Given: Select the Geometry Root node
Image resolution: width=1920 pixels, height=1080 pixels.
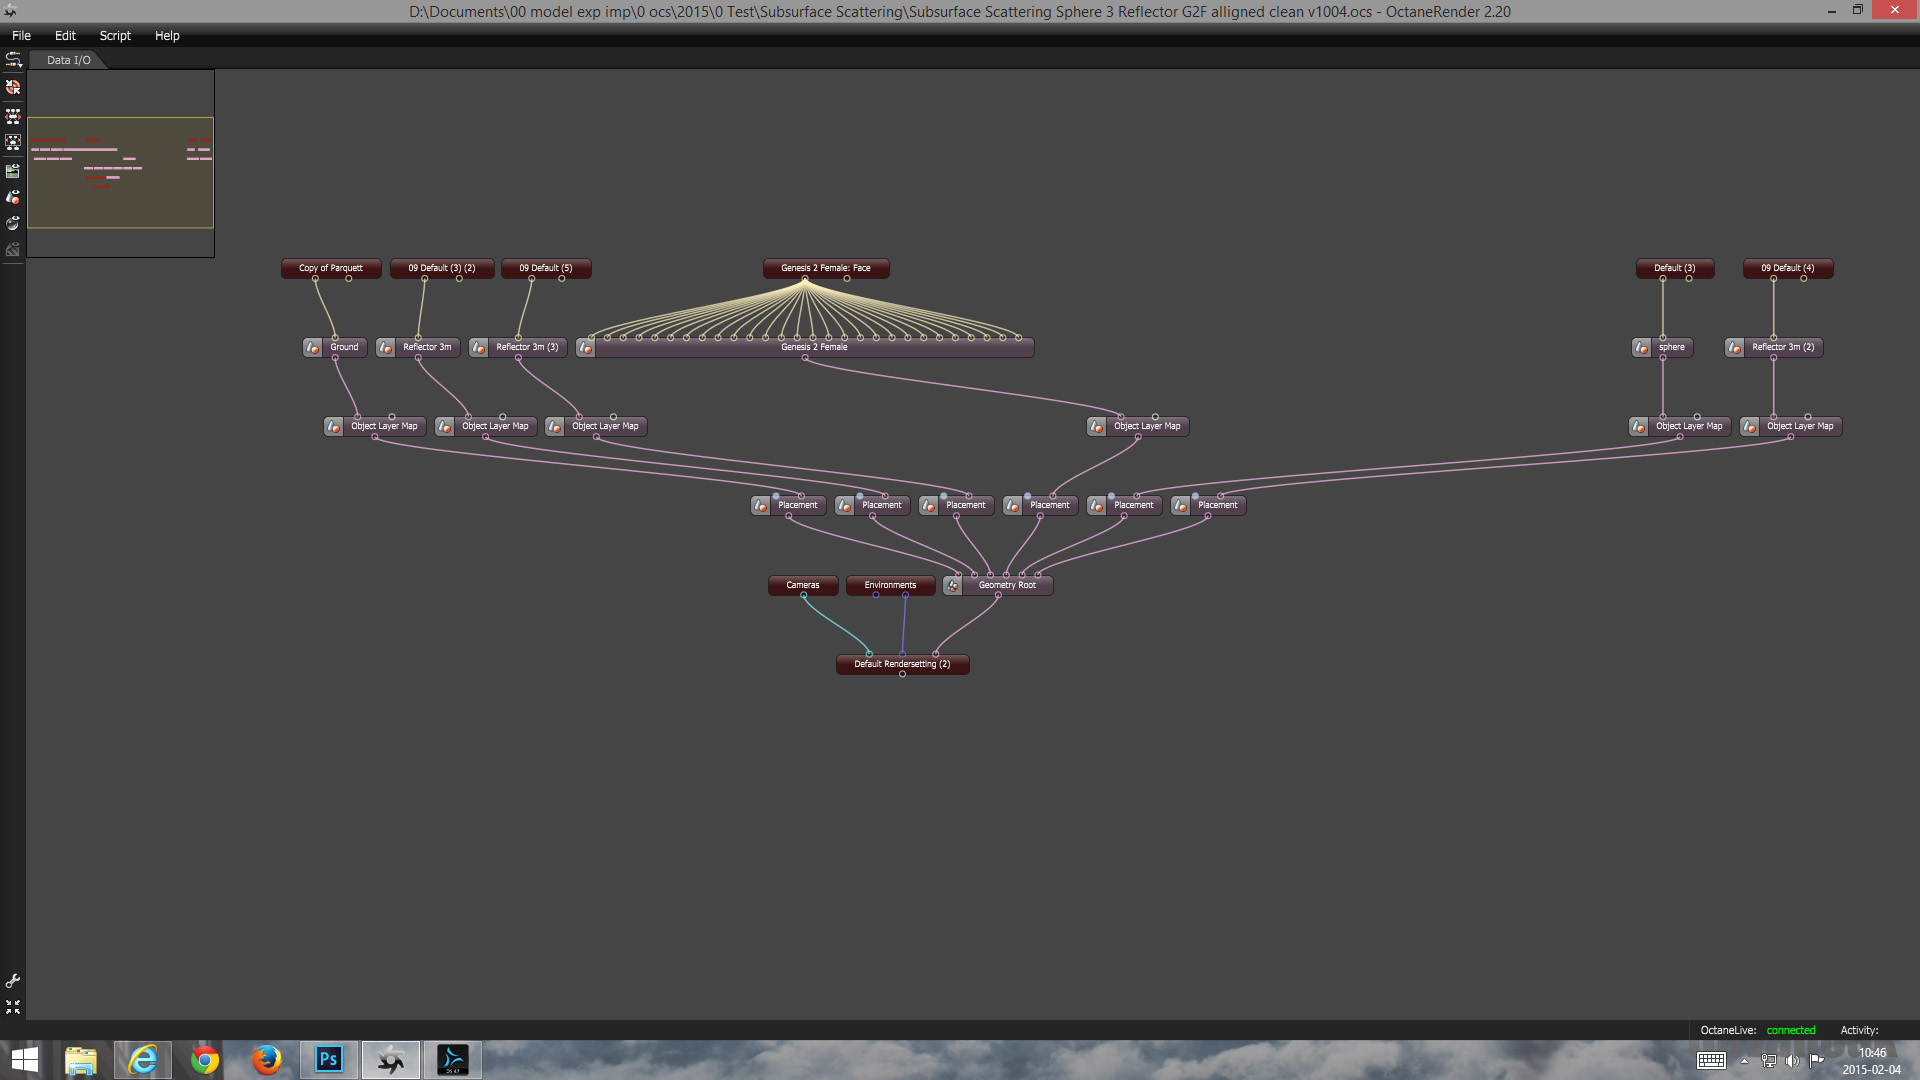Looking at the screenshot, I should [1006, 585].
